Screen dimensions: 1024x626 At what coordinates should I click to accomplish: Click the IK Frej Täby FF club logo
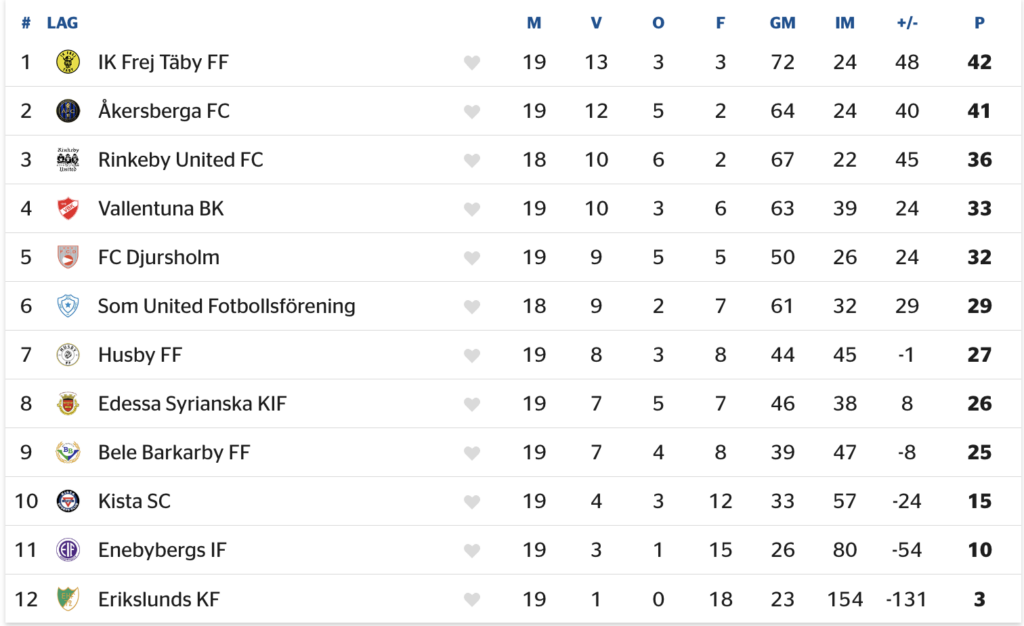tap(68, 62)
